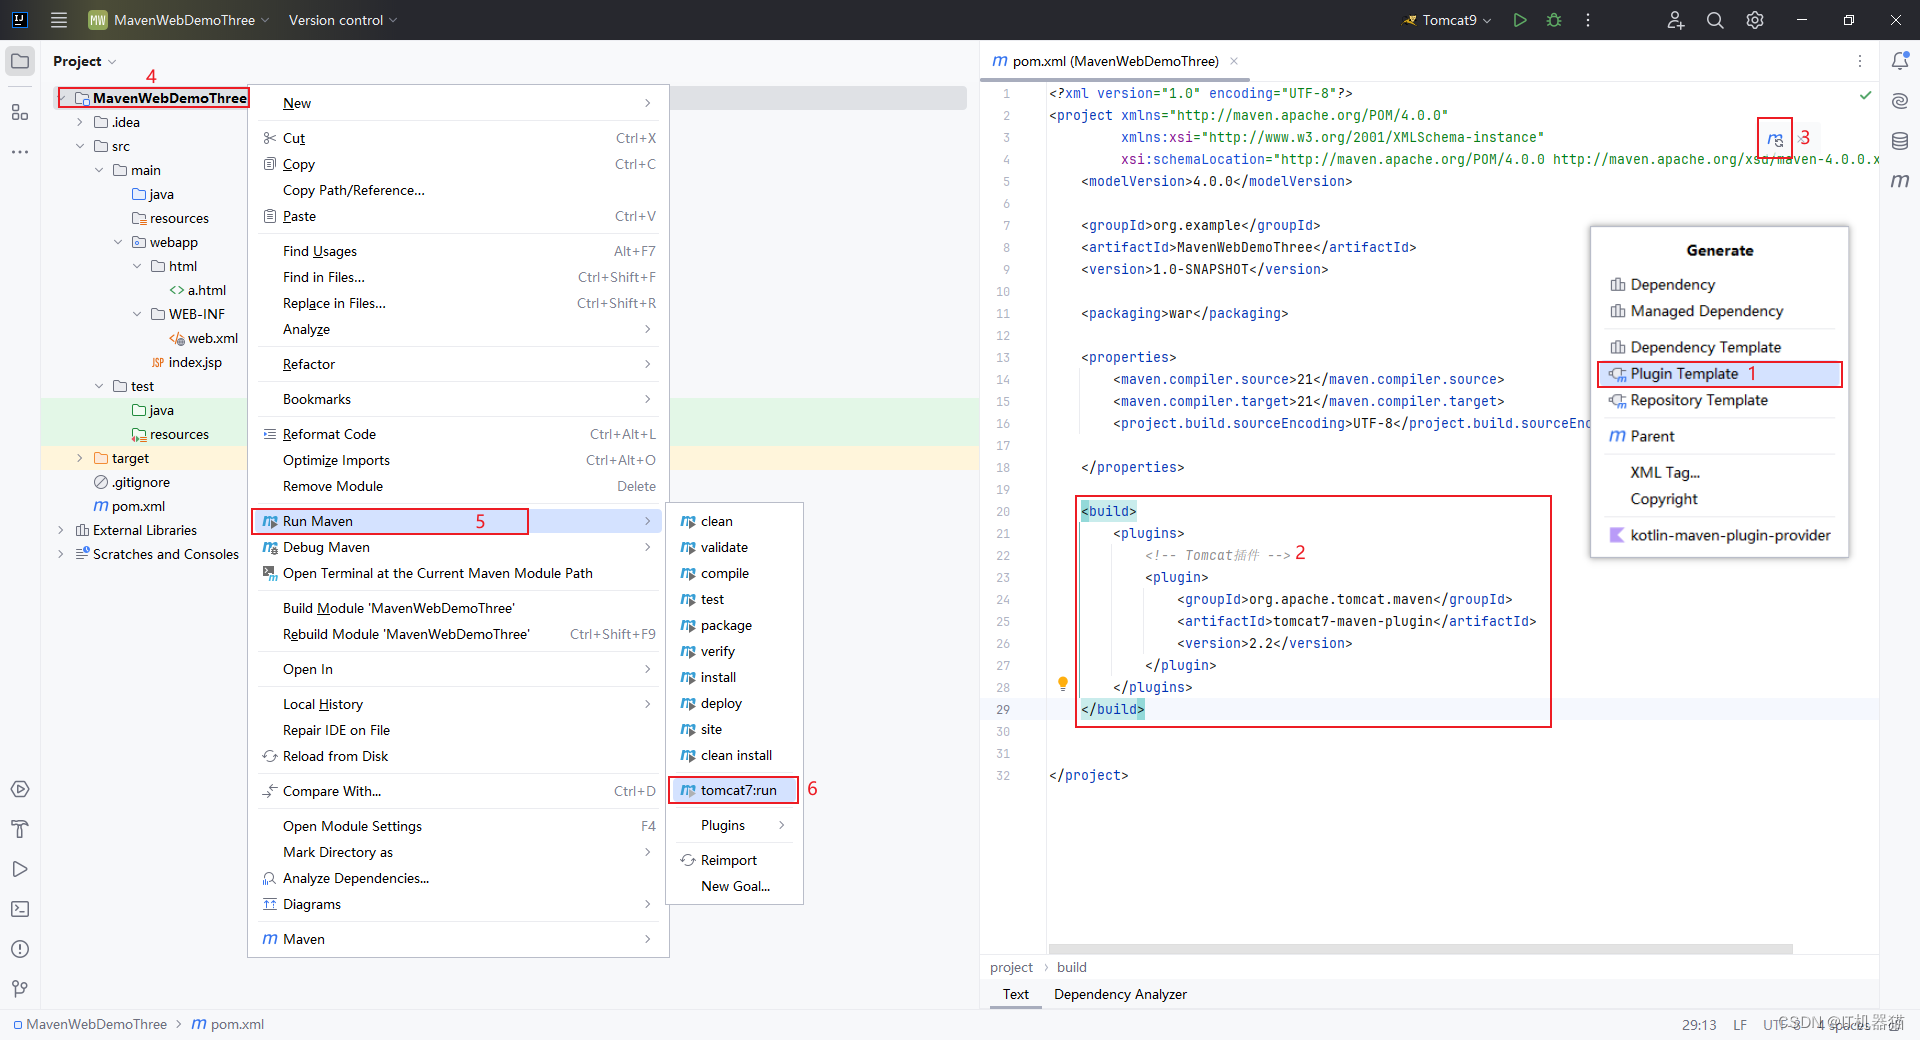Click the 29:13 caret position status
Screen dimensions: 1920x1040
(x=1699, y=1024)
